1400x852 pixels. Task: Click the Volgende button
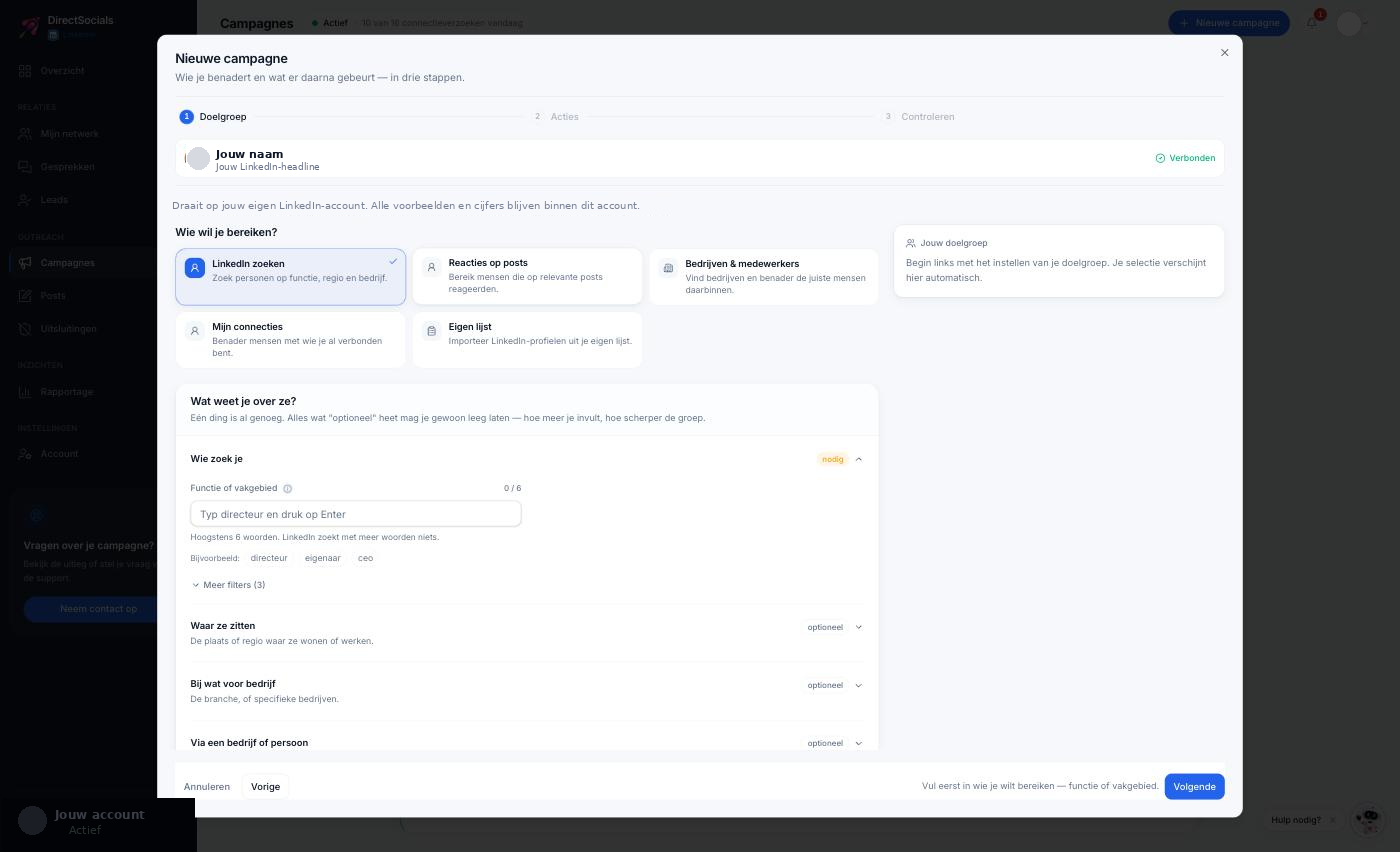coord(1194,787)
